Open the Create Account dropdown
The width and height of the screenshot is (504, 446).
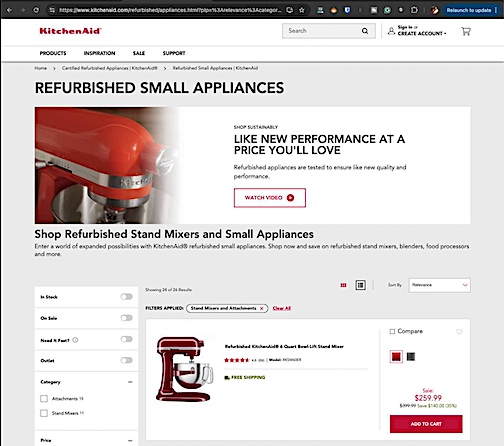point(422,33)
